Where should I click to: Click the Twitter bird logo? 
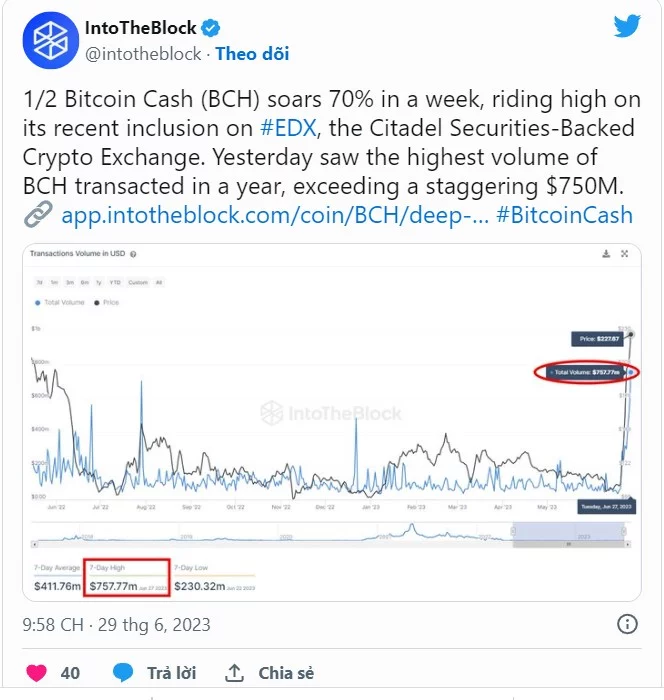(x=627, y=26)
